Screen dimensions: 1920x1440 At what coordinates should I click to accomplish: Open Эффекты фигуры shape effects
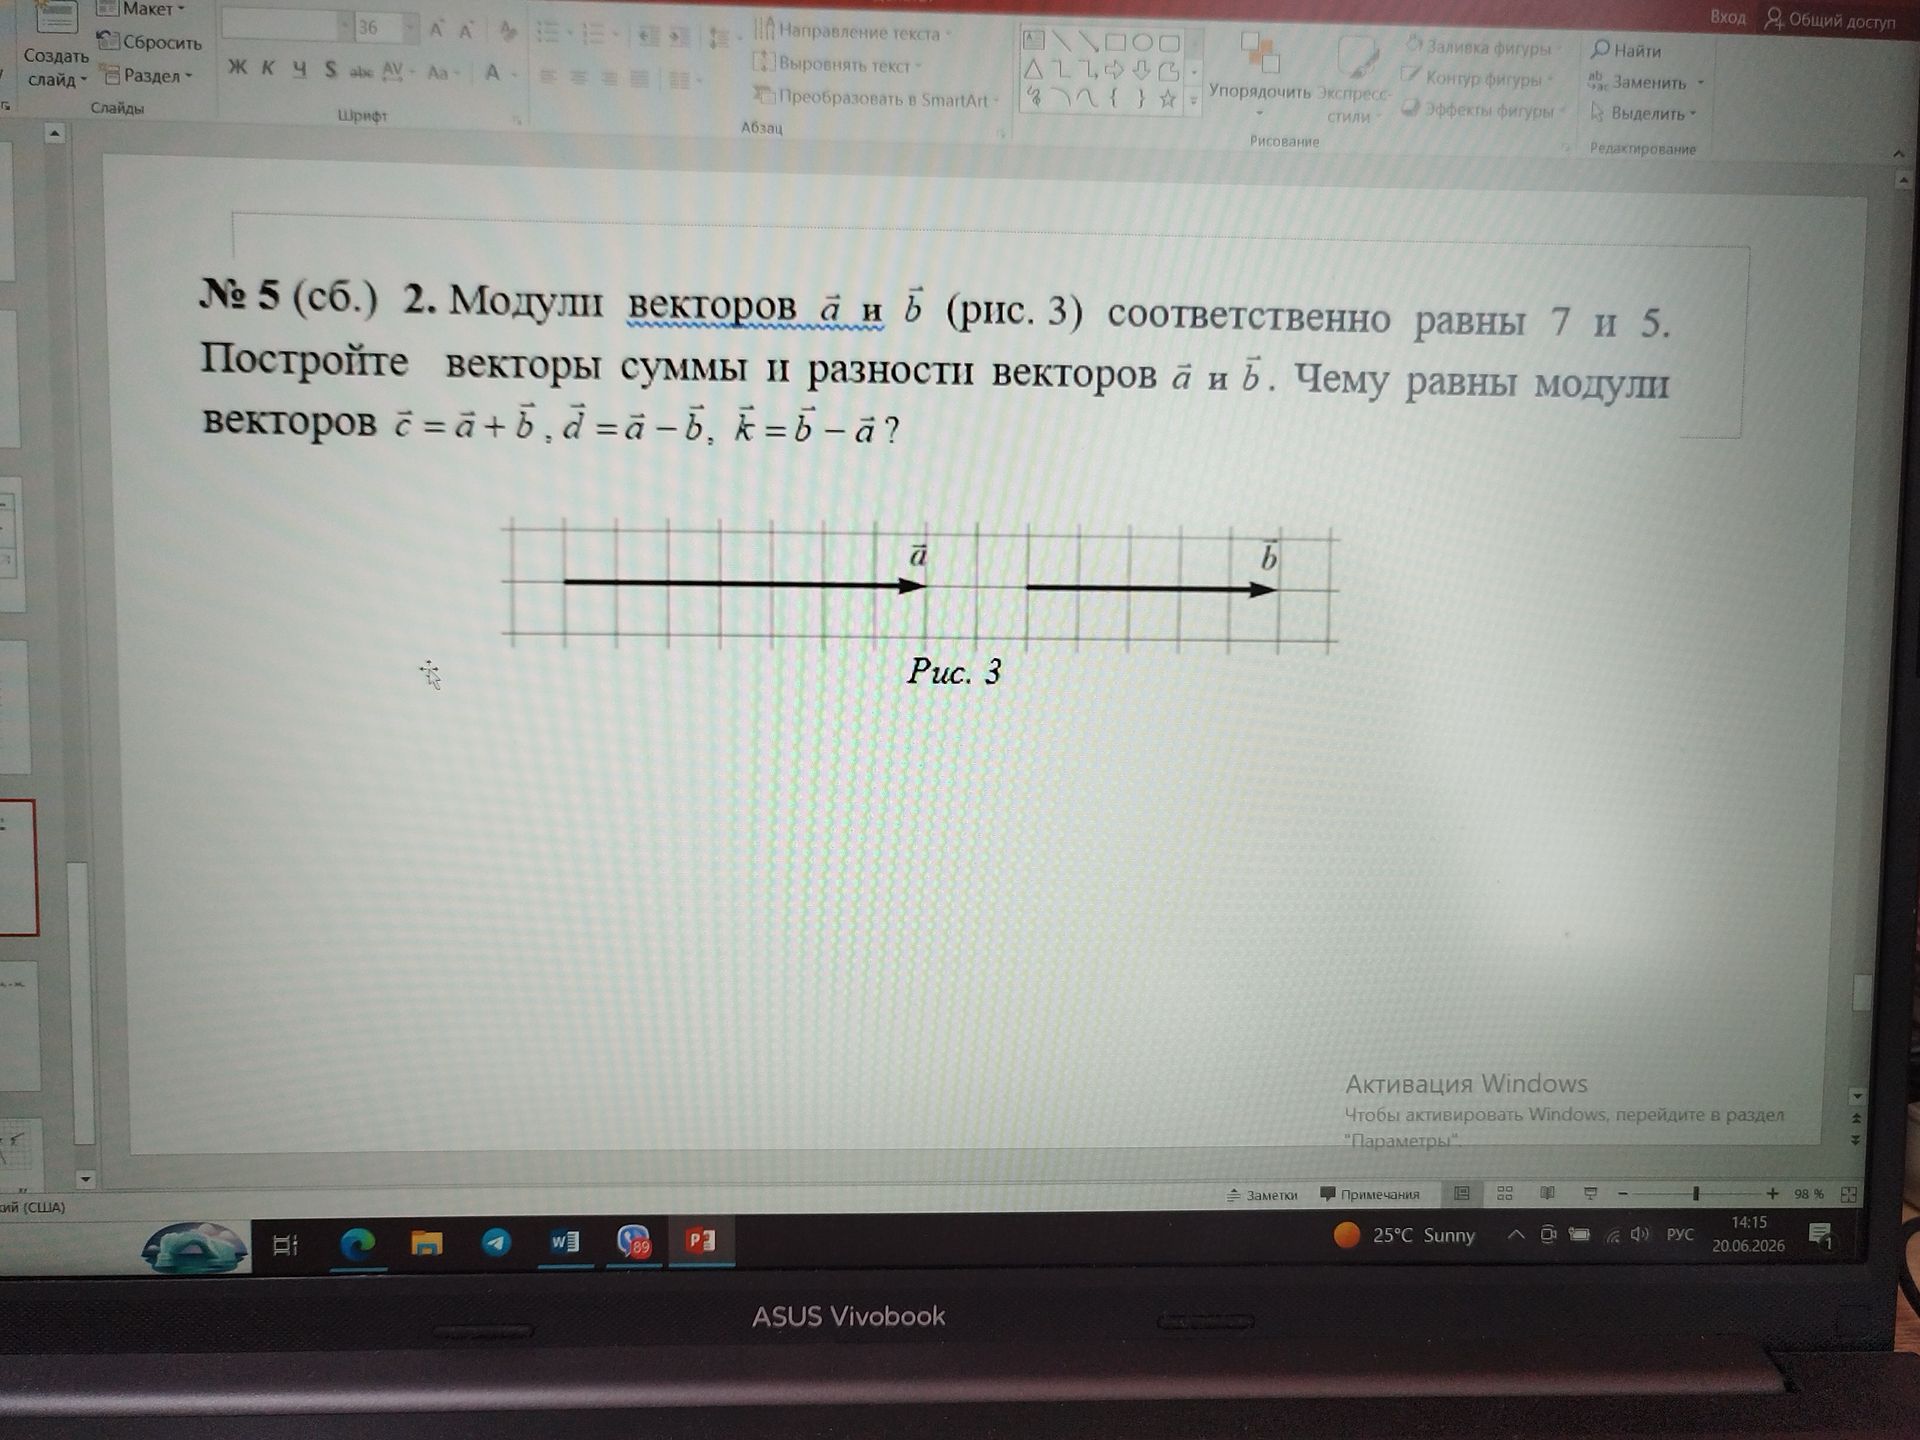(1484, 110)
